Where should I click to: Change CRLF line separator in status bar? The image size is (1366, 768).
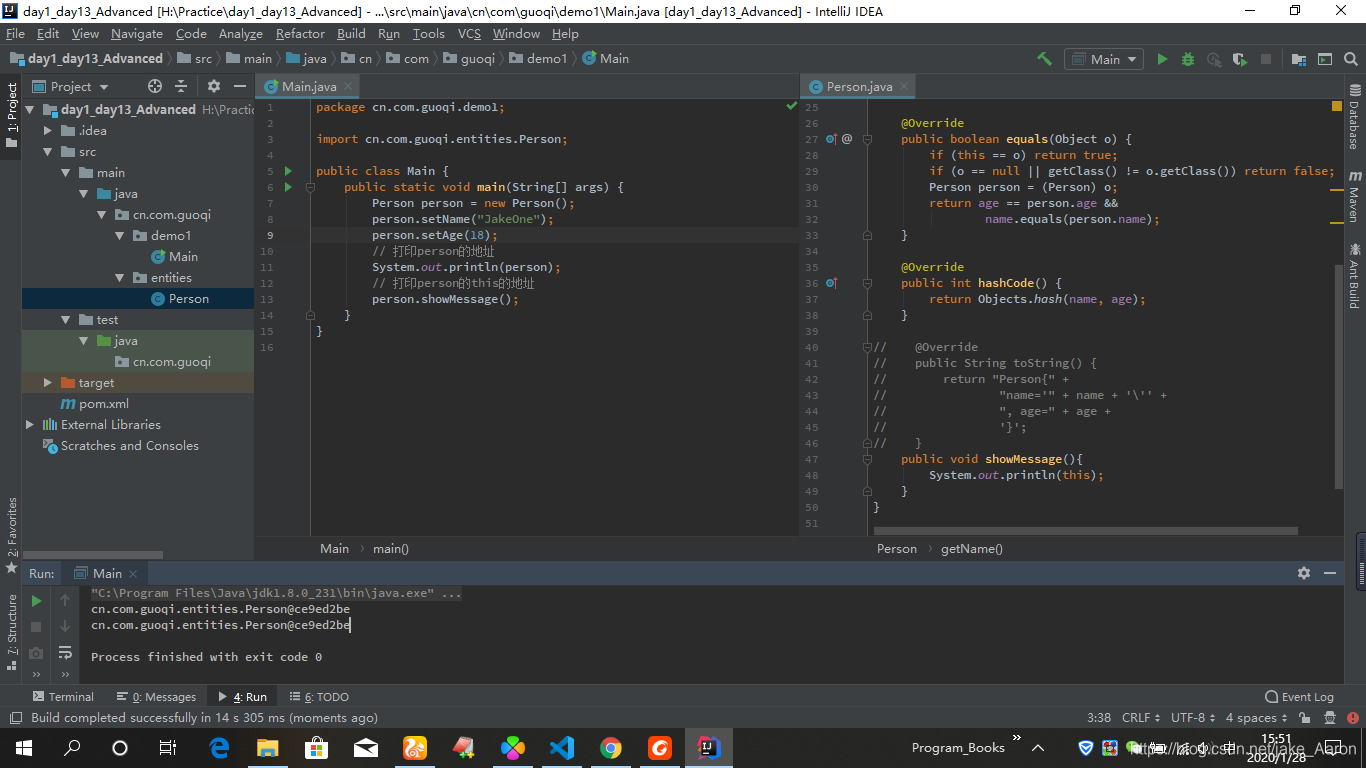(x=1141, y=718)
